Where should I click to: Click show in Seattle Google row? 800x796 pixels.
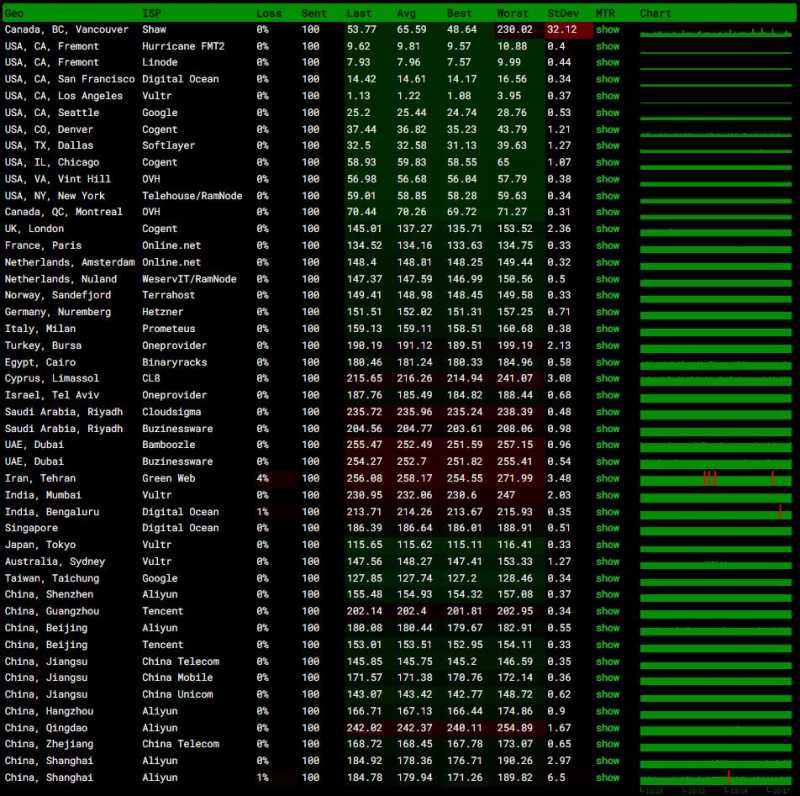point(607,113)
